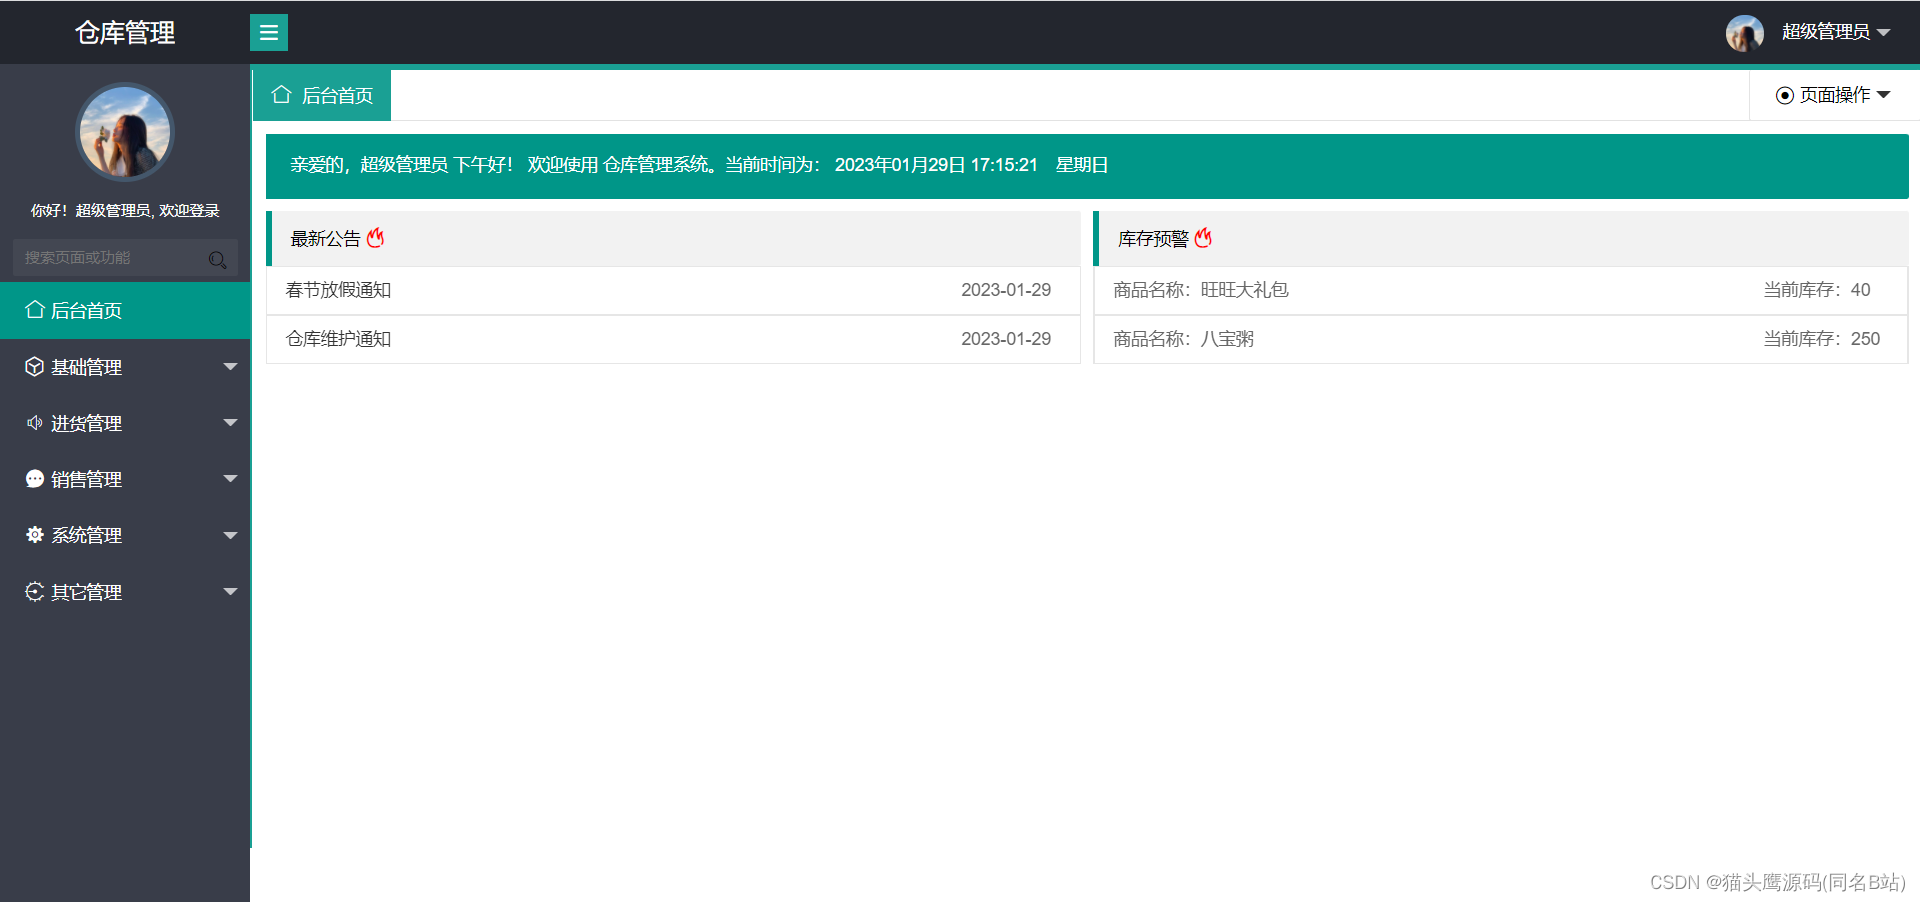
Task: Open the 系统管理 sidebar menu item
Action: (125, 535)
